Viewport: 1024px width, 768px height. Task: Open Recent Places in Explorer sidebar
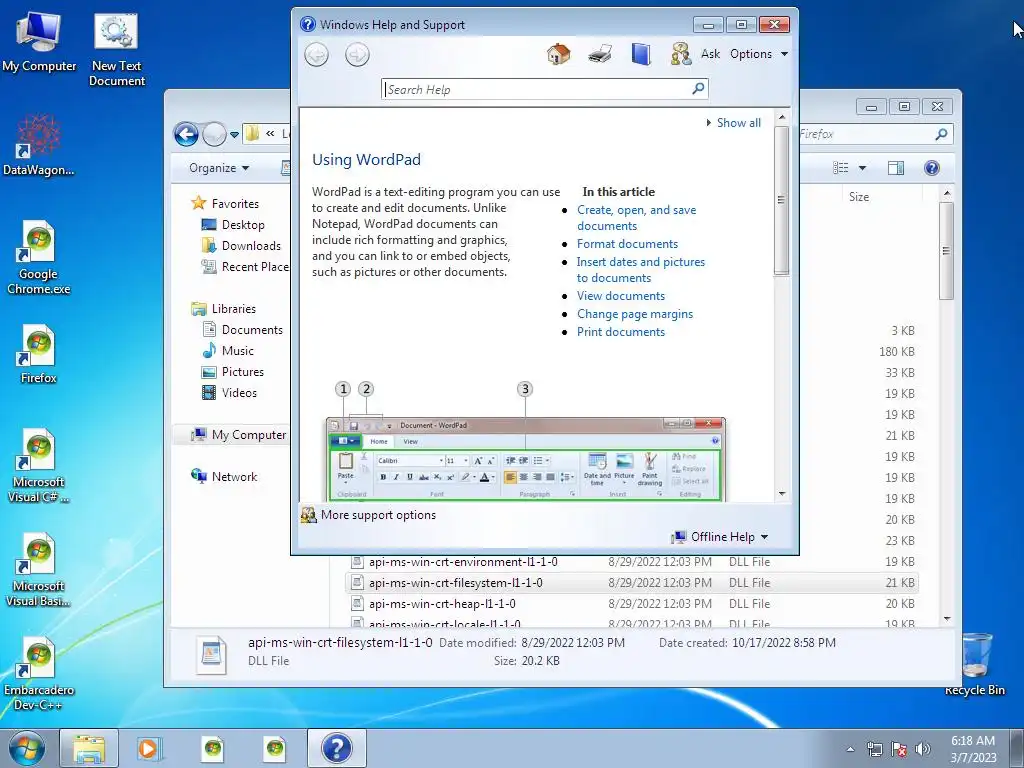[245, 266]
